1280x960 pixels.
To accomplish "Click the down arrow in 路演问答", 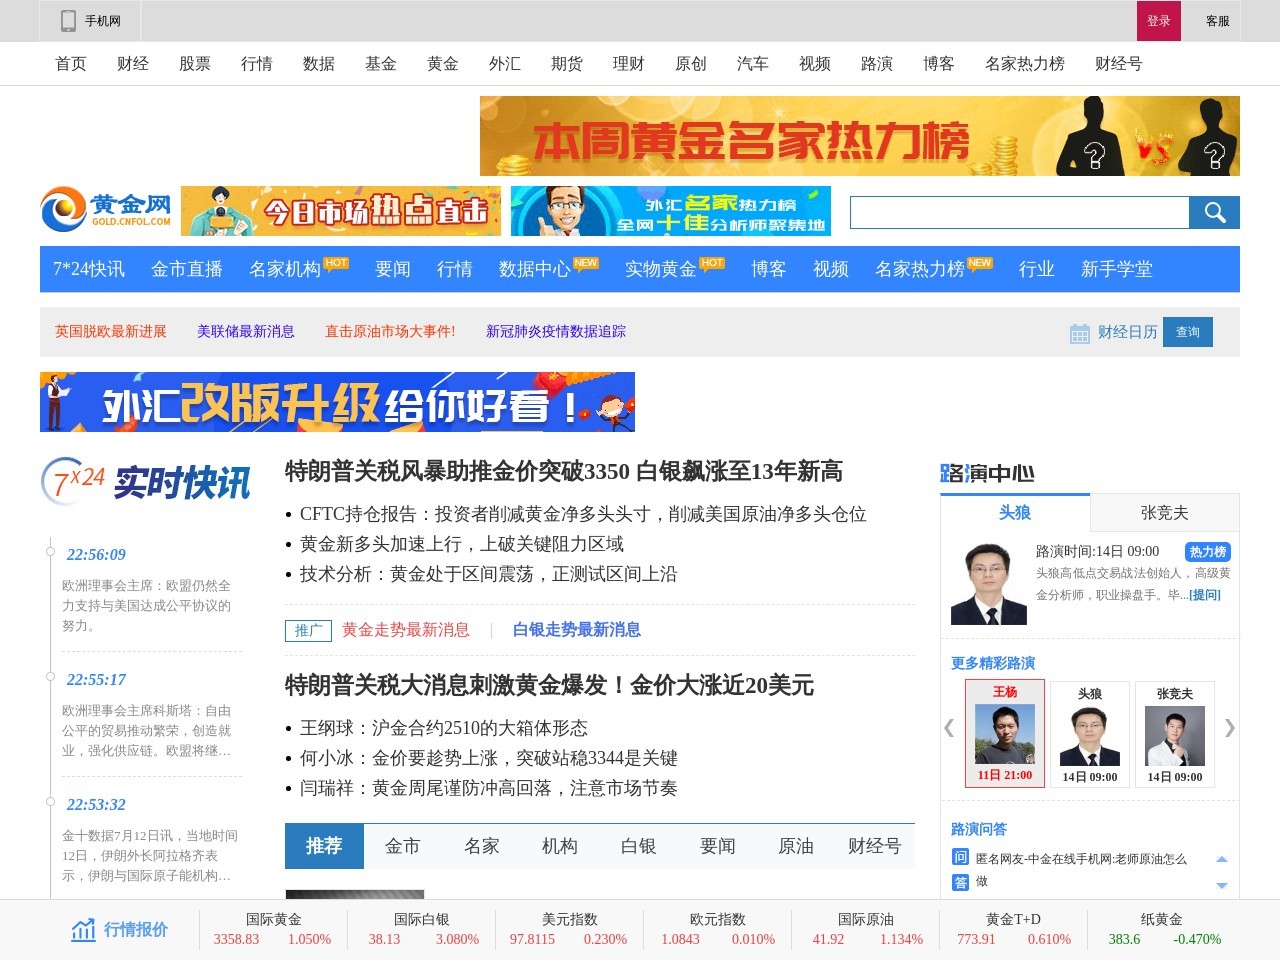I will (1221, 885).
